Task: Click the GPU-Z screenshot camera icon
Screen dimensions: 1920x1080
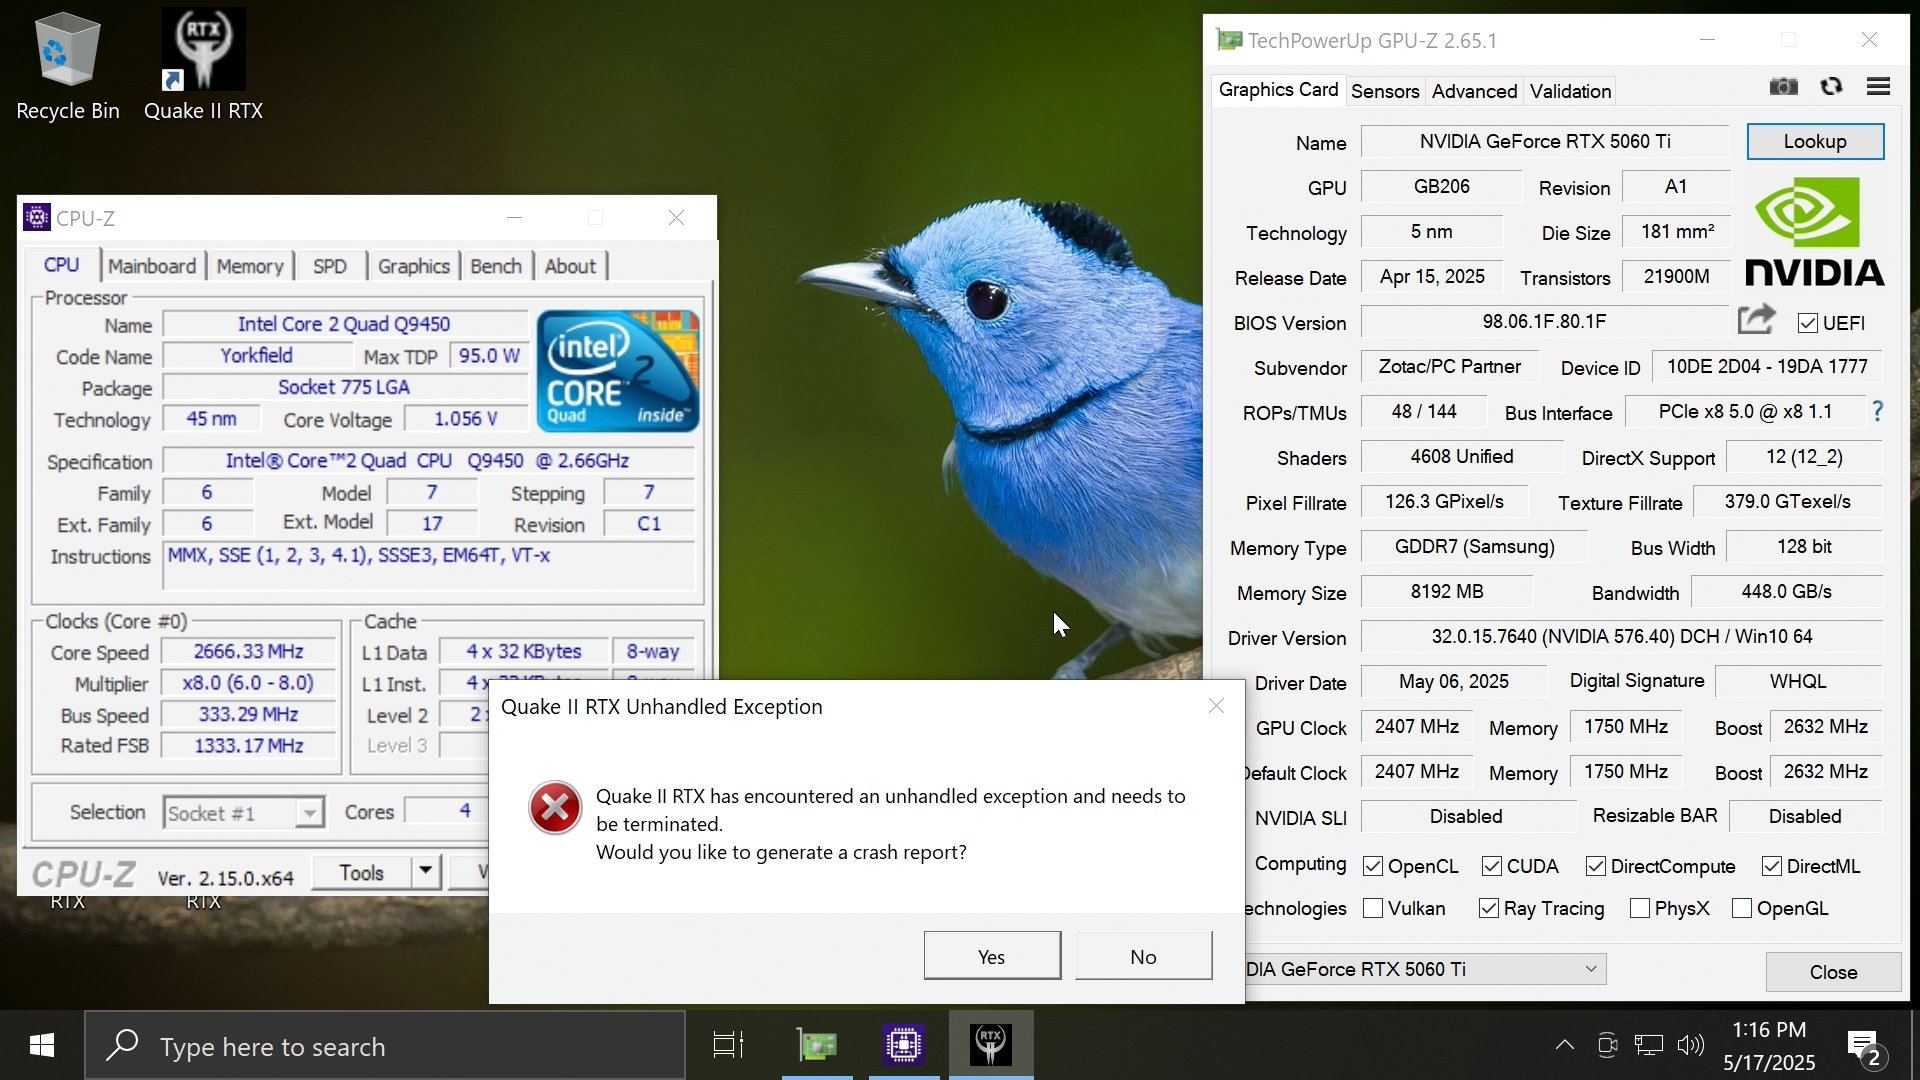Action: (x=1783, y=87)
